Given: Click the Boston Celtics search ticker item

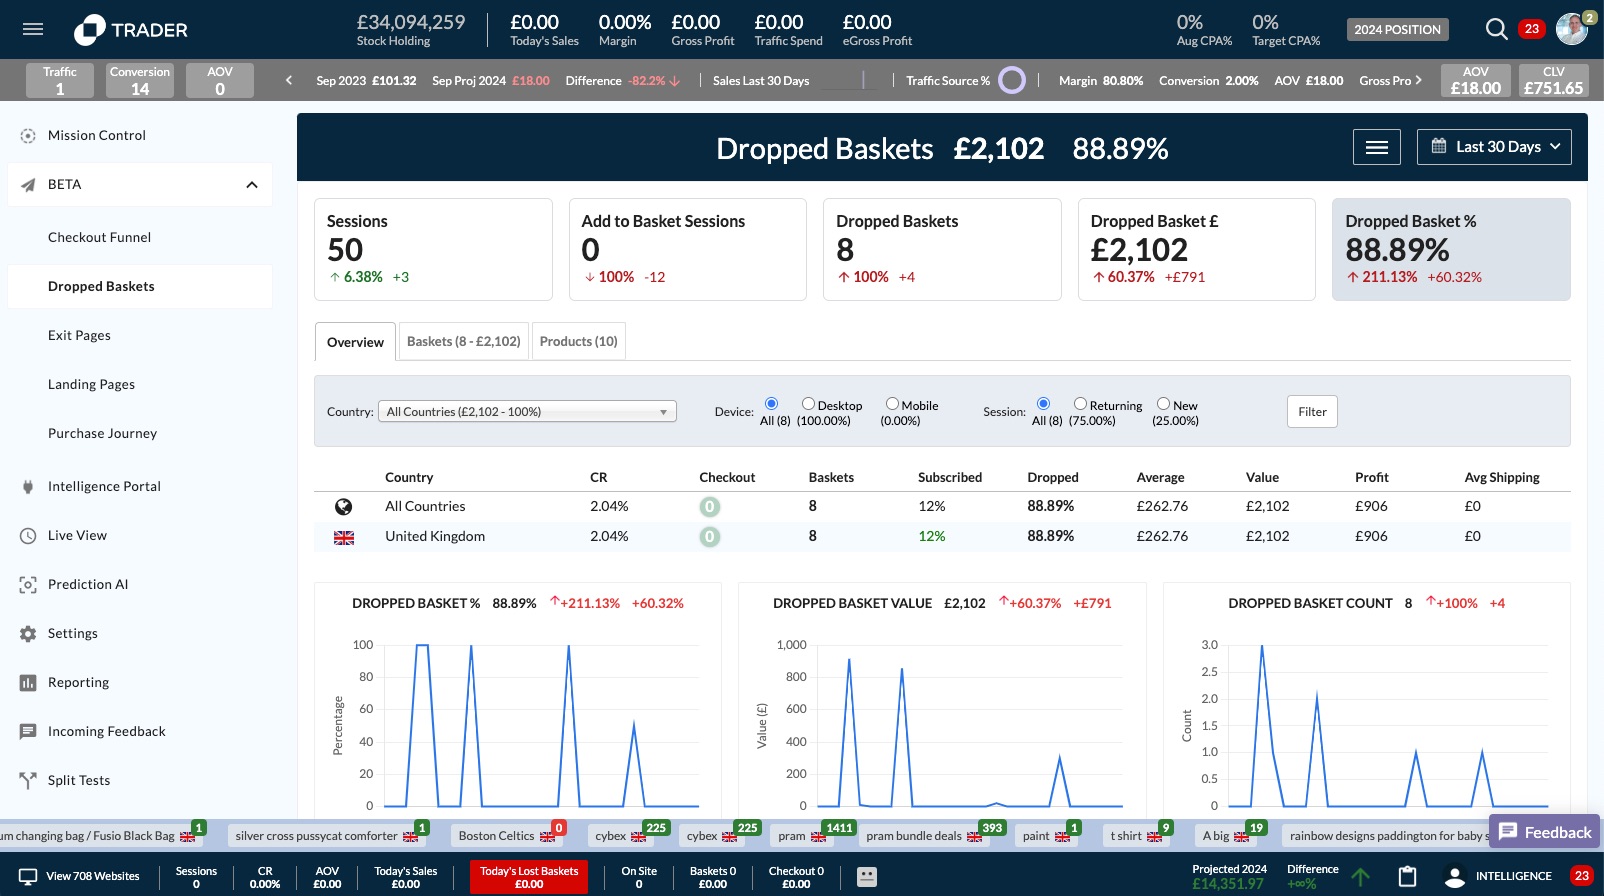Looking at the screenshot, I should pos(506,836).
